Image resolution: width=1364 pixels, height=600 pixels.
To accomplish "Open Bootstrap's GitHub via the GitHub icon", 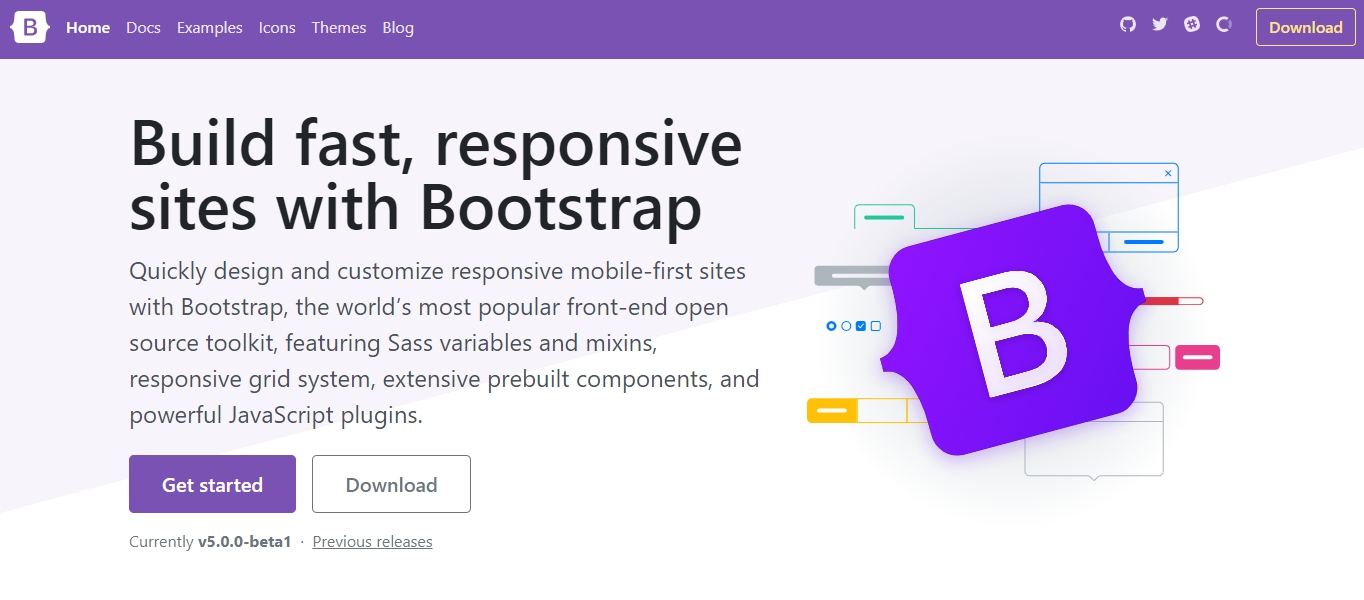I will tap(1127, 23).
